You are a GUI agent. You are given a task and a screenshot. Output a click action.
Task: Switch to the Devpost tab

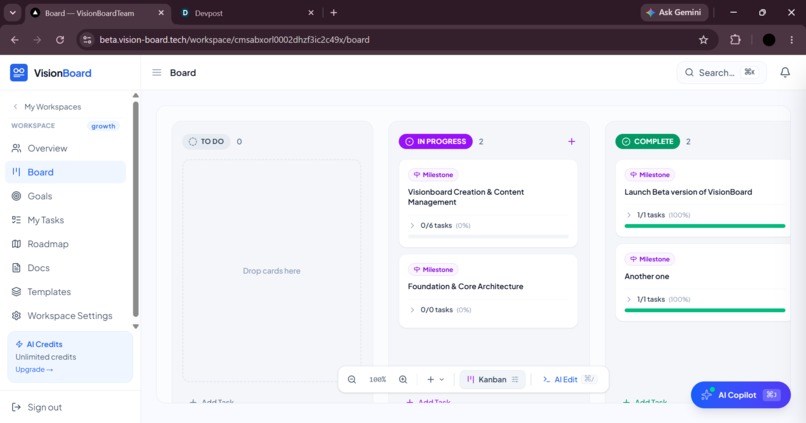[247, 13]
